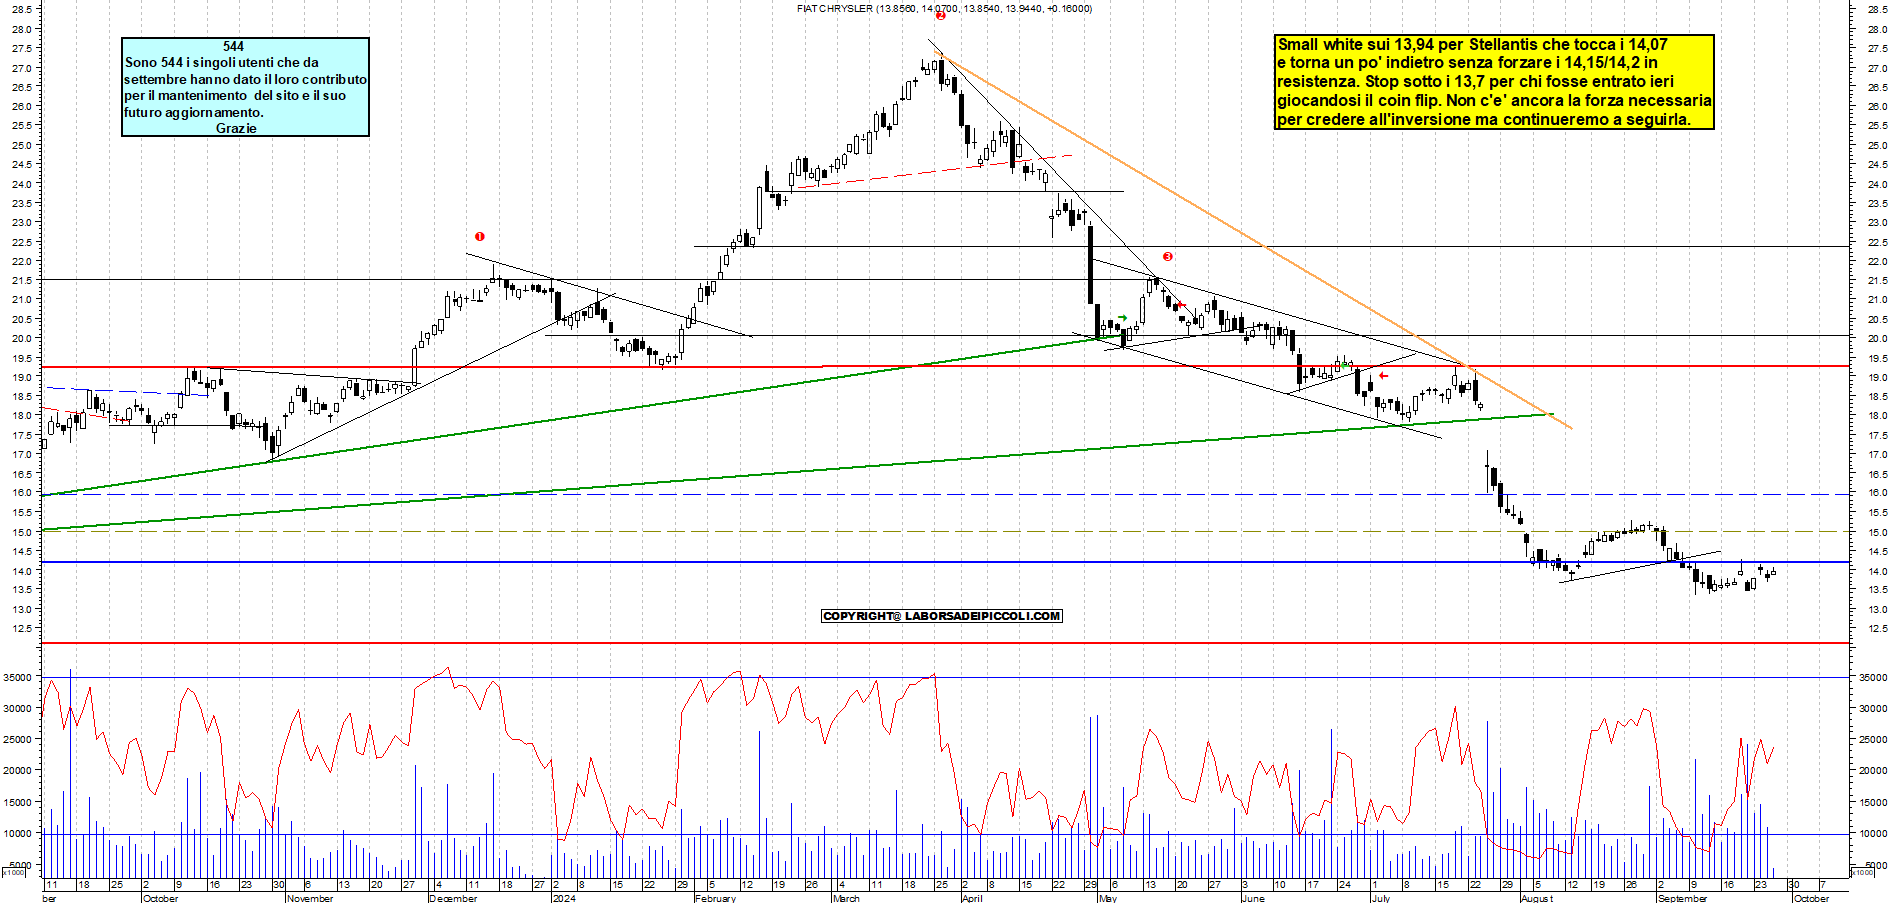Click the 'March' label on the time axis
1890x903 pixels.
(x=846, y=898)
